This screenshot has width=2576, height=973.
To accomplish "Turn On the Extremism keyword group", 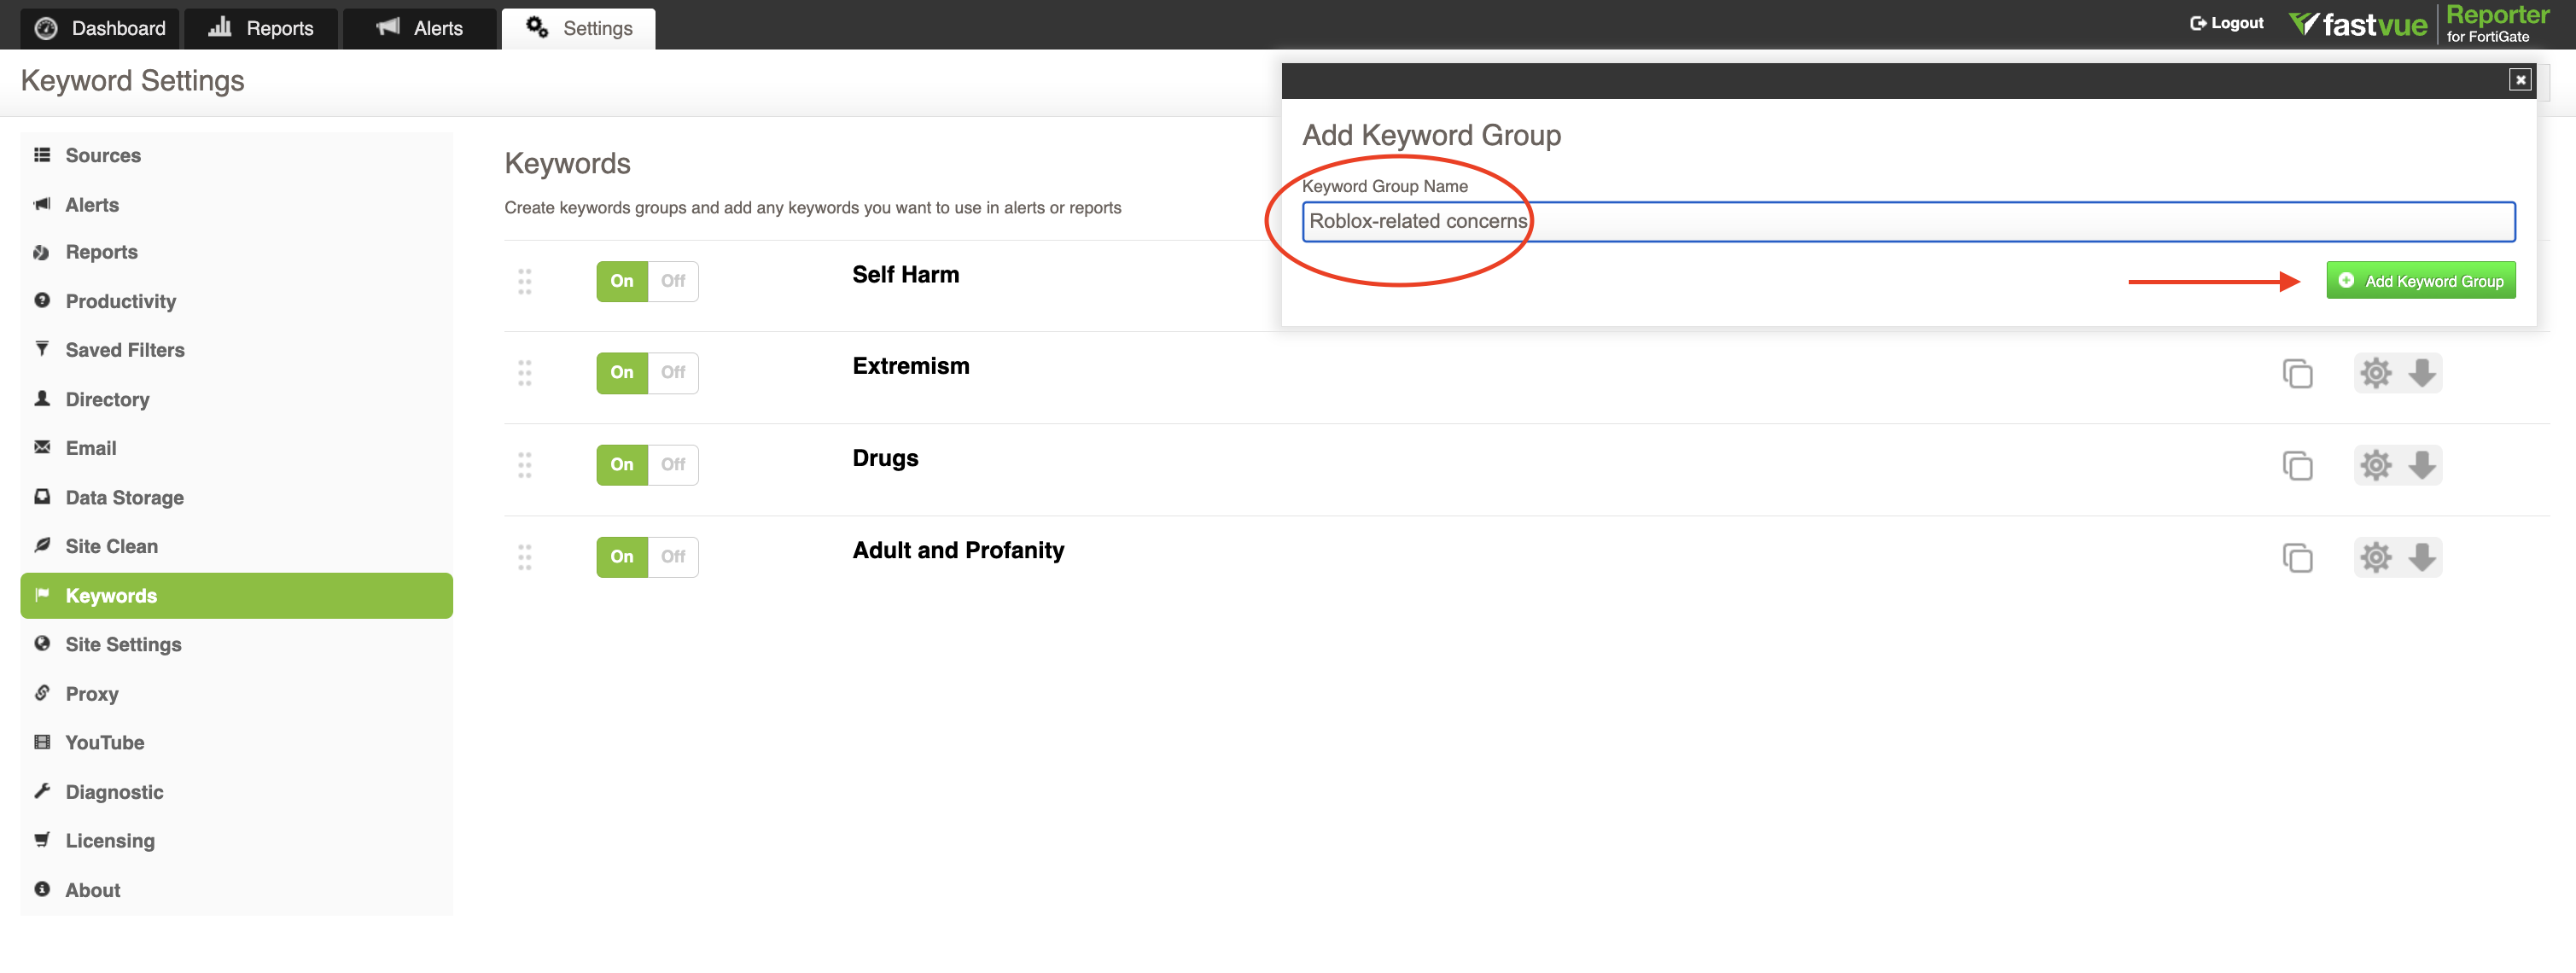I will point(622,372).
